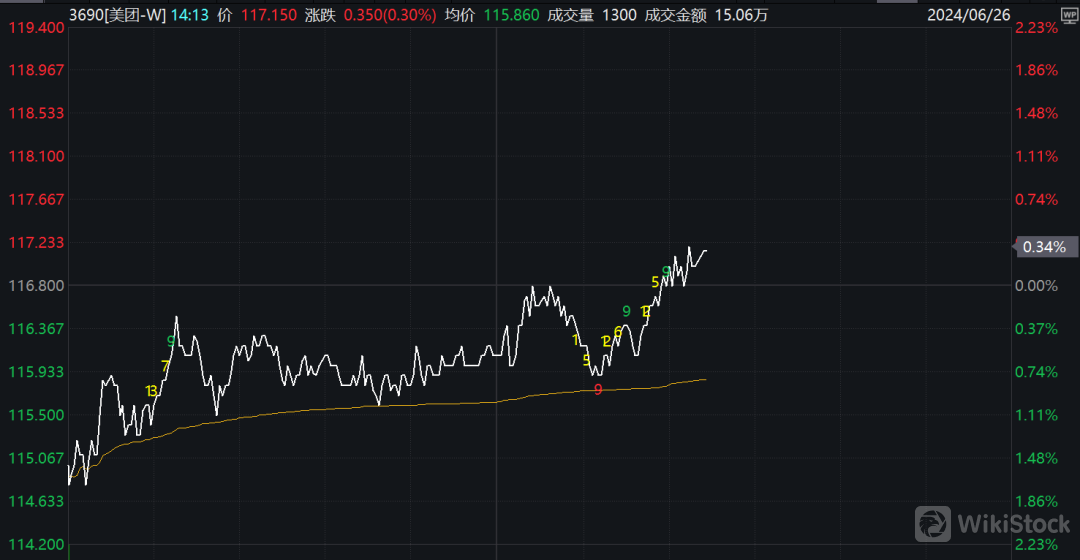Image resolution: width=1080 pixels, height=560 pixels.
Task: Click the yellow 13 signal marker
Action: click(151, 391)
